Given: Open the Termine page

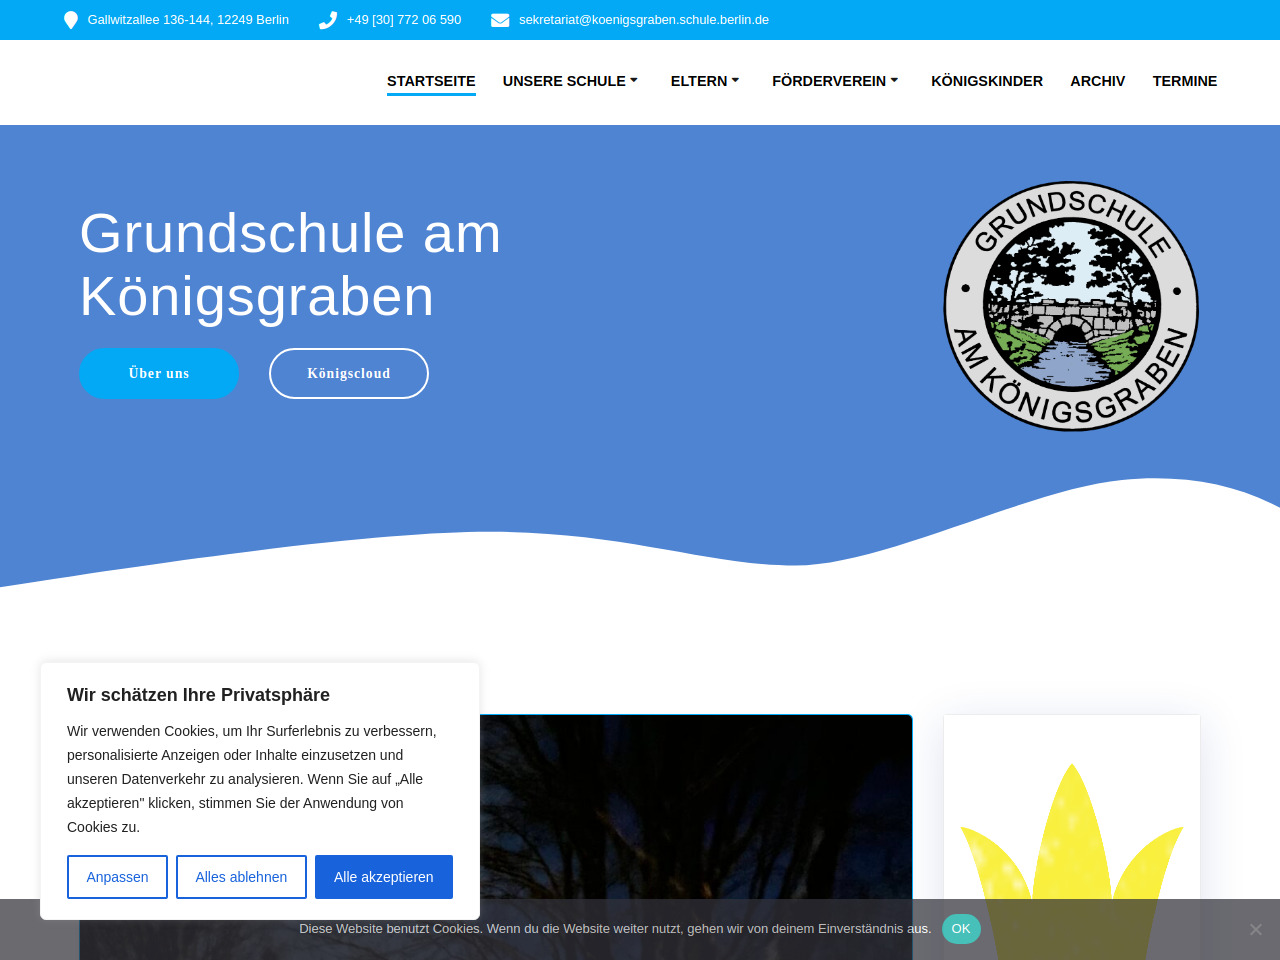Looking at the screenshot, I should (x=1184, y=81).
